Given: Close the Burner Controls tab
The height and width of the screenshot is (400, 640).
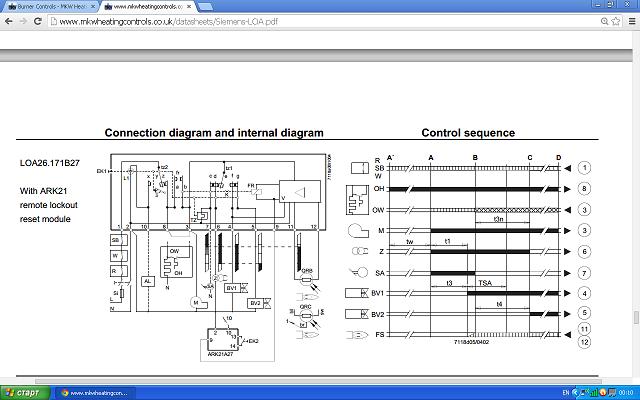Looking at the screenshot, I should (x=94, y=6).
